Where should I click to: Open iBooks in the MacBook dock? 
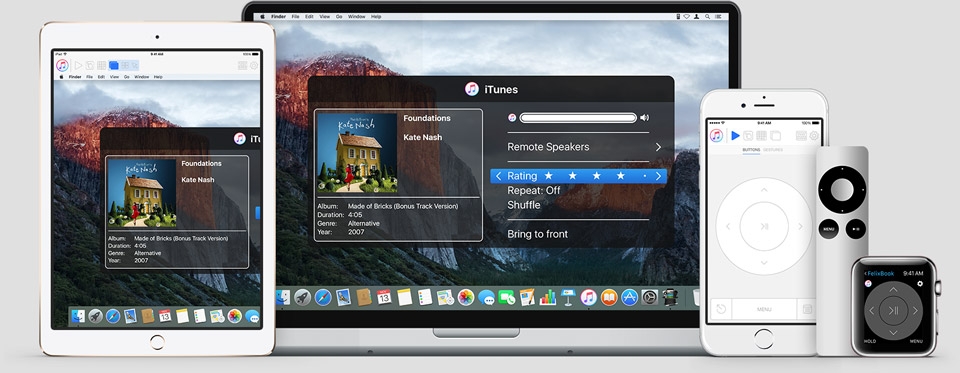click(609, 297)
